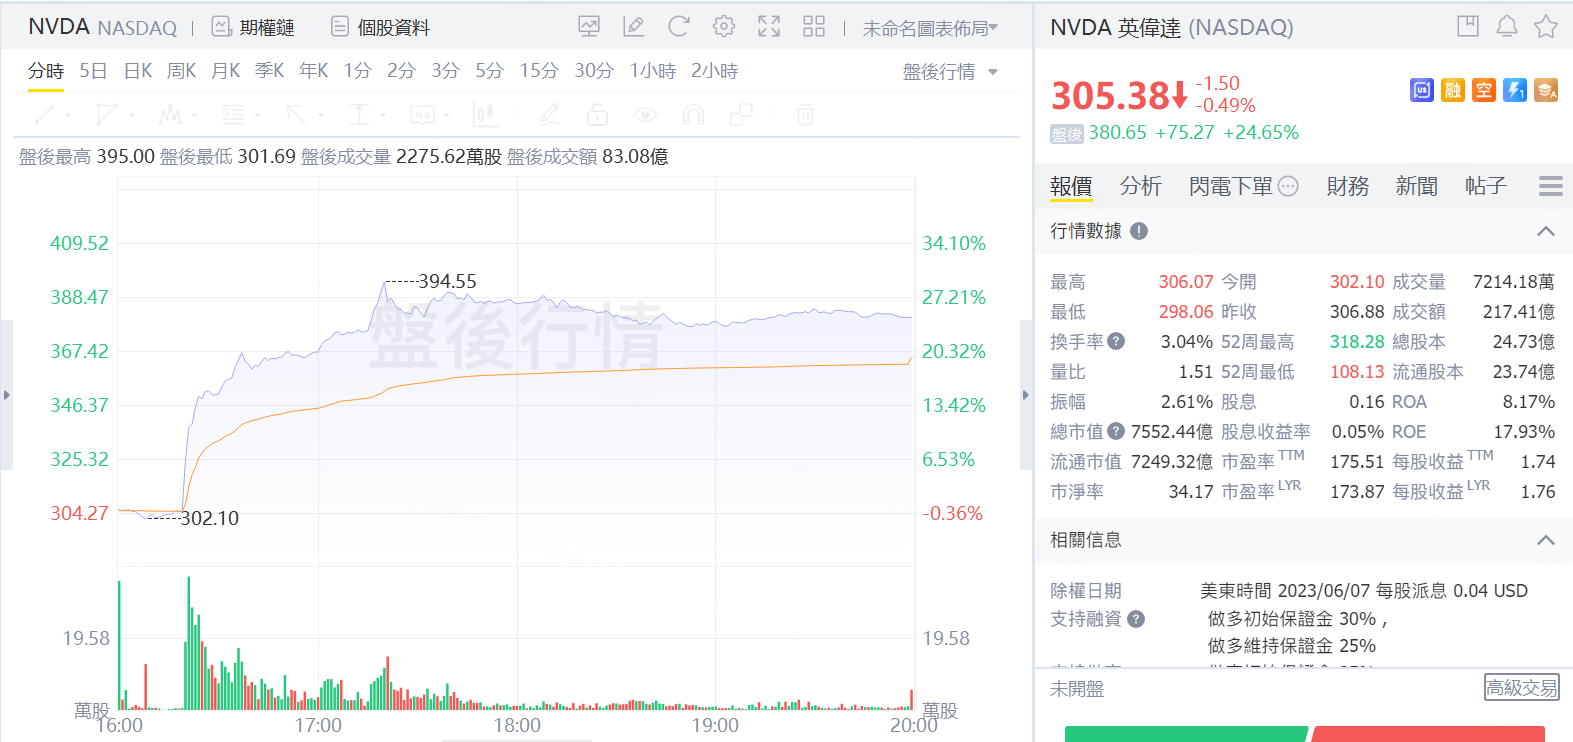
Task: Select the 年K timeframe
Action: pos(314,71)
